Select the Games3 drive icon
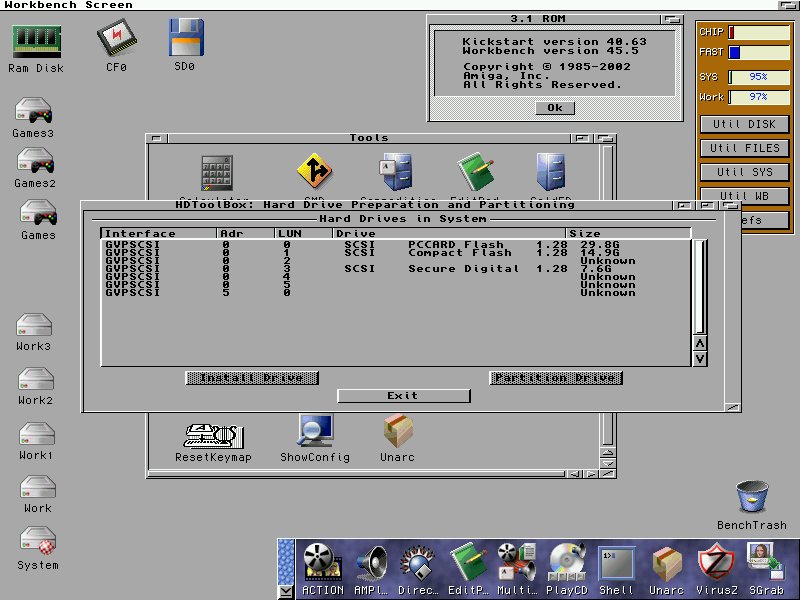800x600 pixels. pyautogui.click(x=34, y=111)
